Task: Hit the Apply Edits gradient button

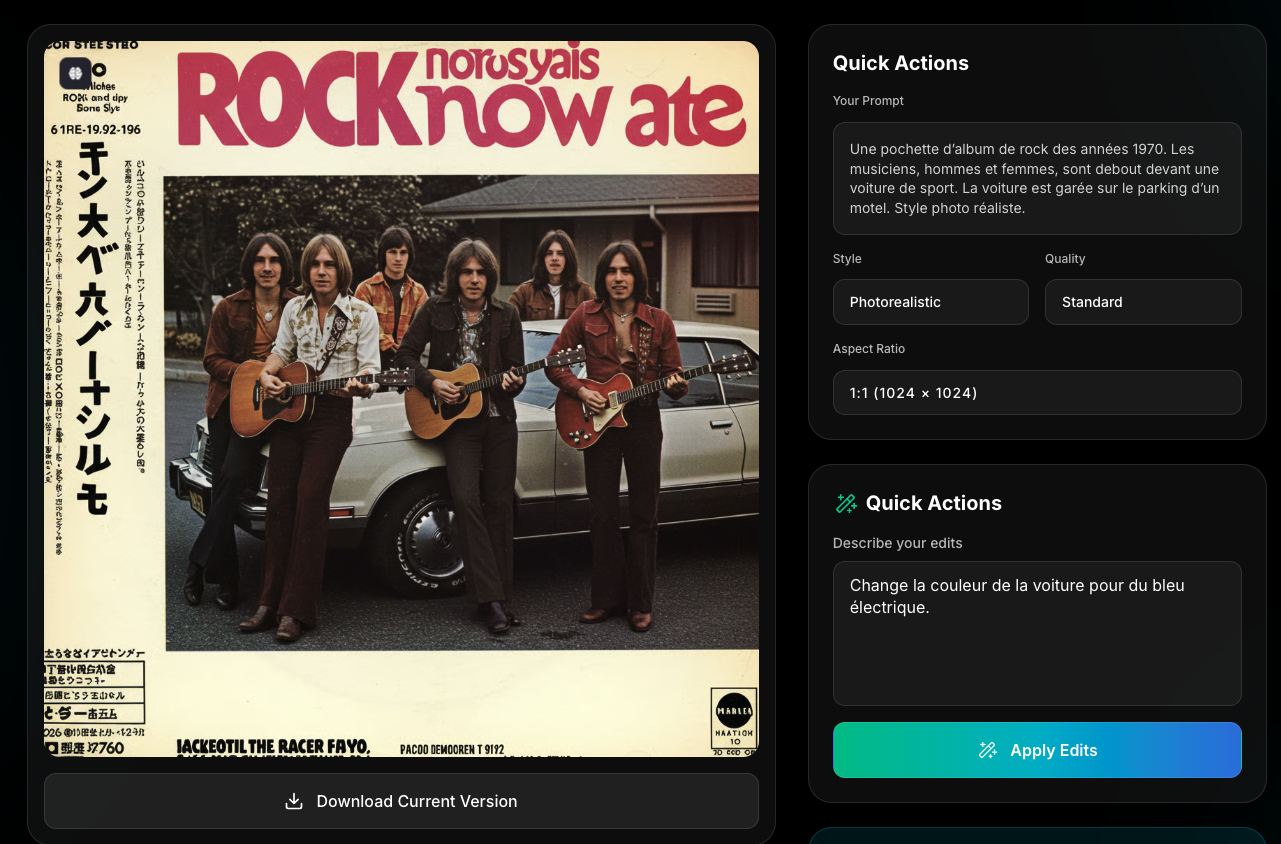Action: 1036,750
